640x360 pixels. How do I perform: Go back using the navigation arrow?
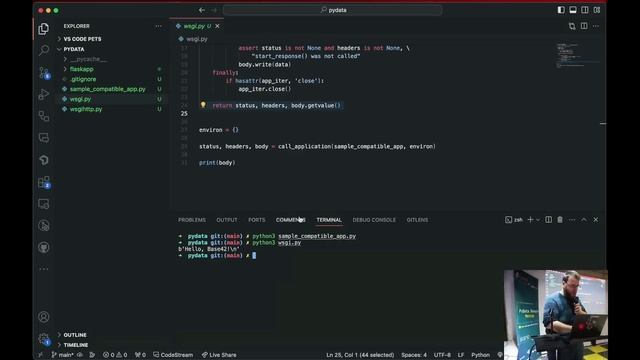click(x=202, y=10)
